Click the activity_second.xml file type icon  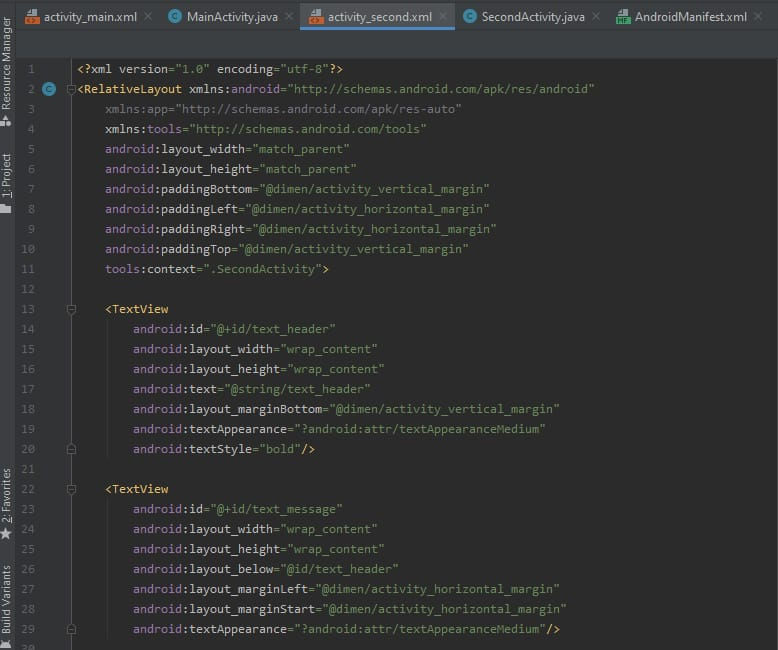click(x=316, y=17)
